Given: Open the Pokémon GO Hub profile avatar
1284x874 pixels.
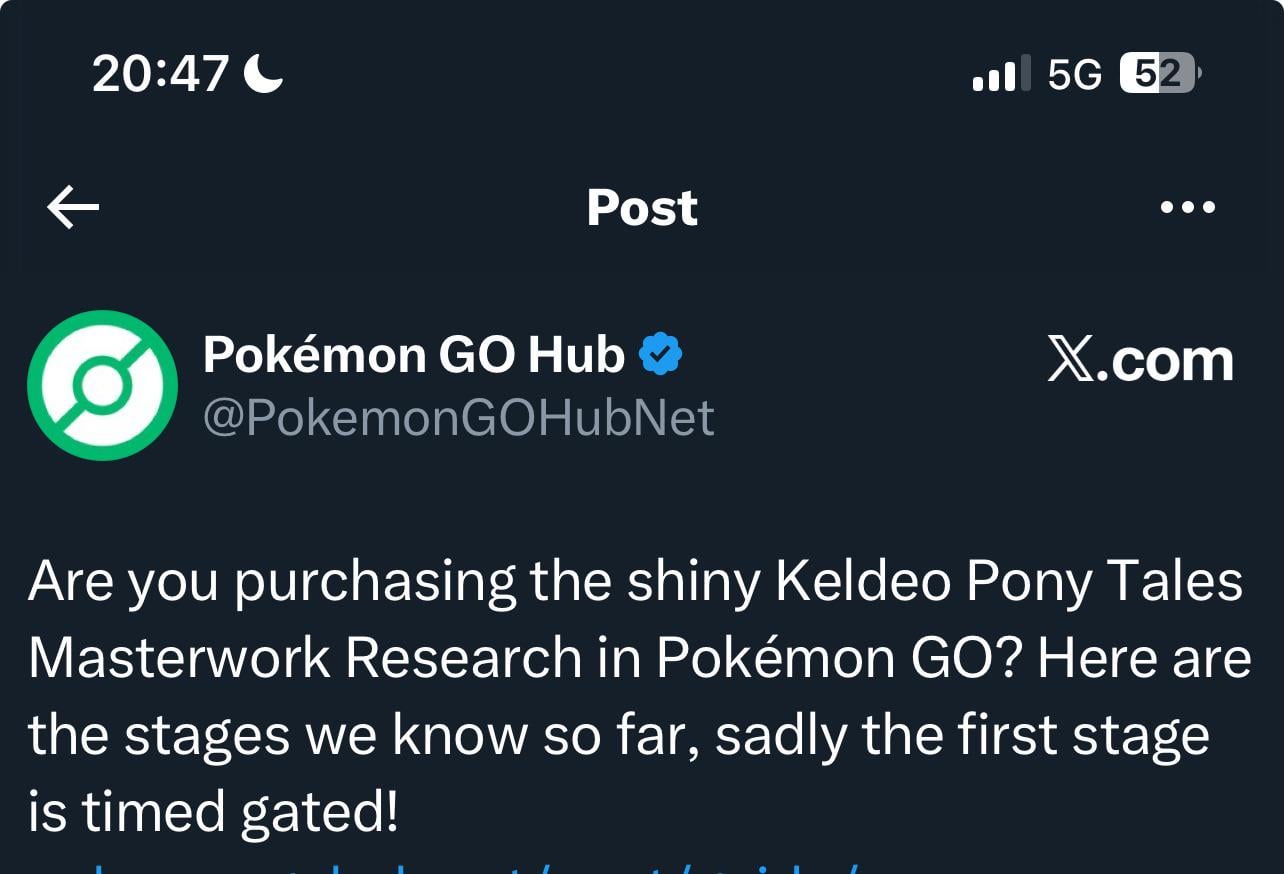Looking at the screenshot, I should 102,385.
